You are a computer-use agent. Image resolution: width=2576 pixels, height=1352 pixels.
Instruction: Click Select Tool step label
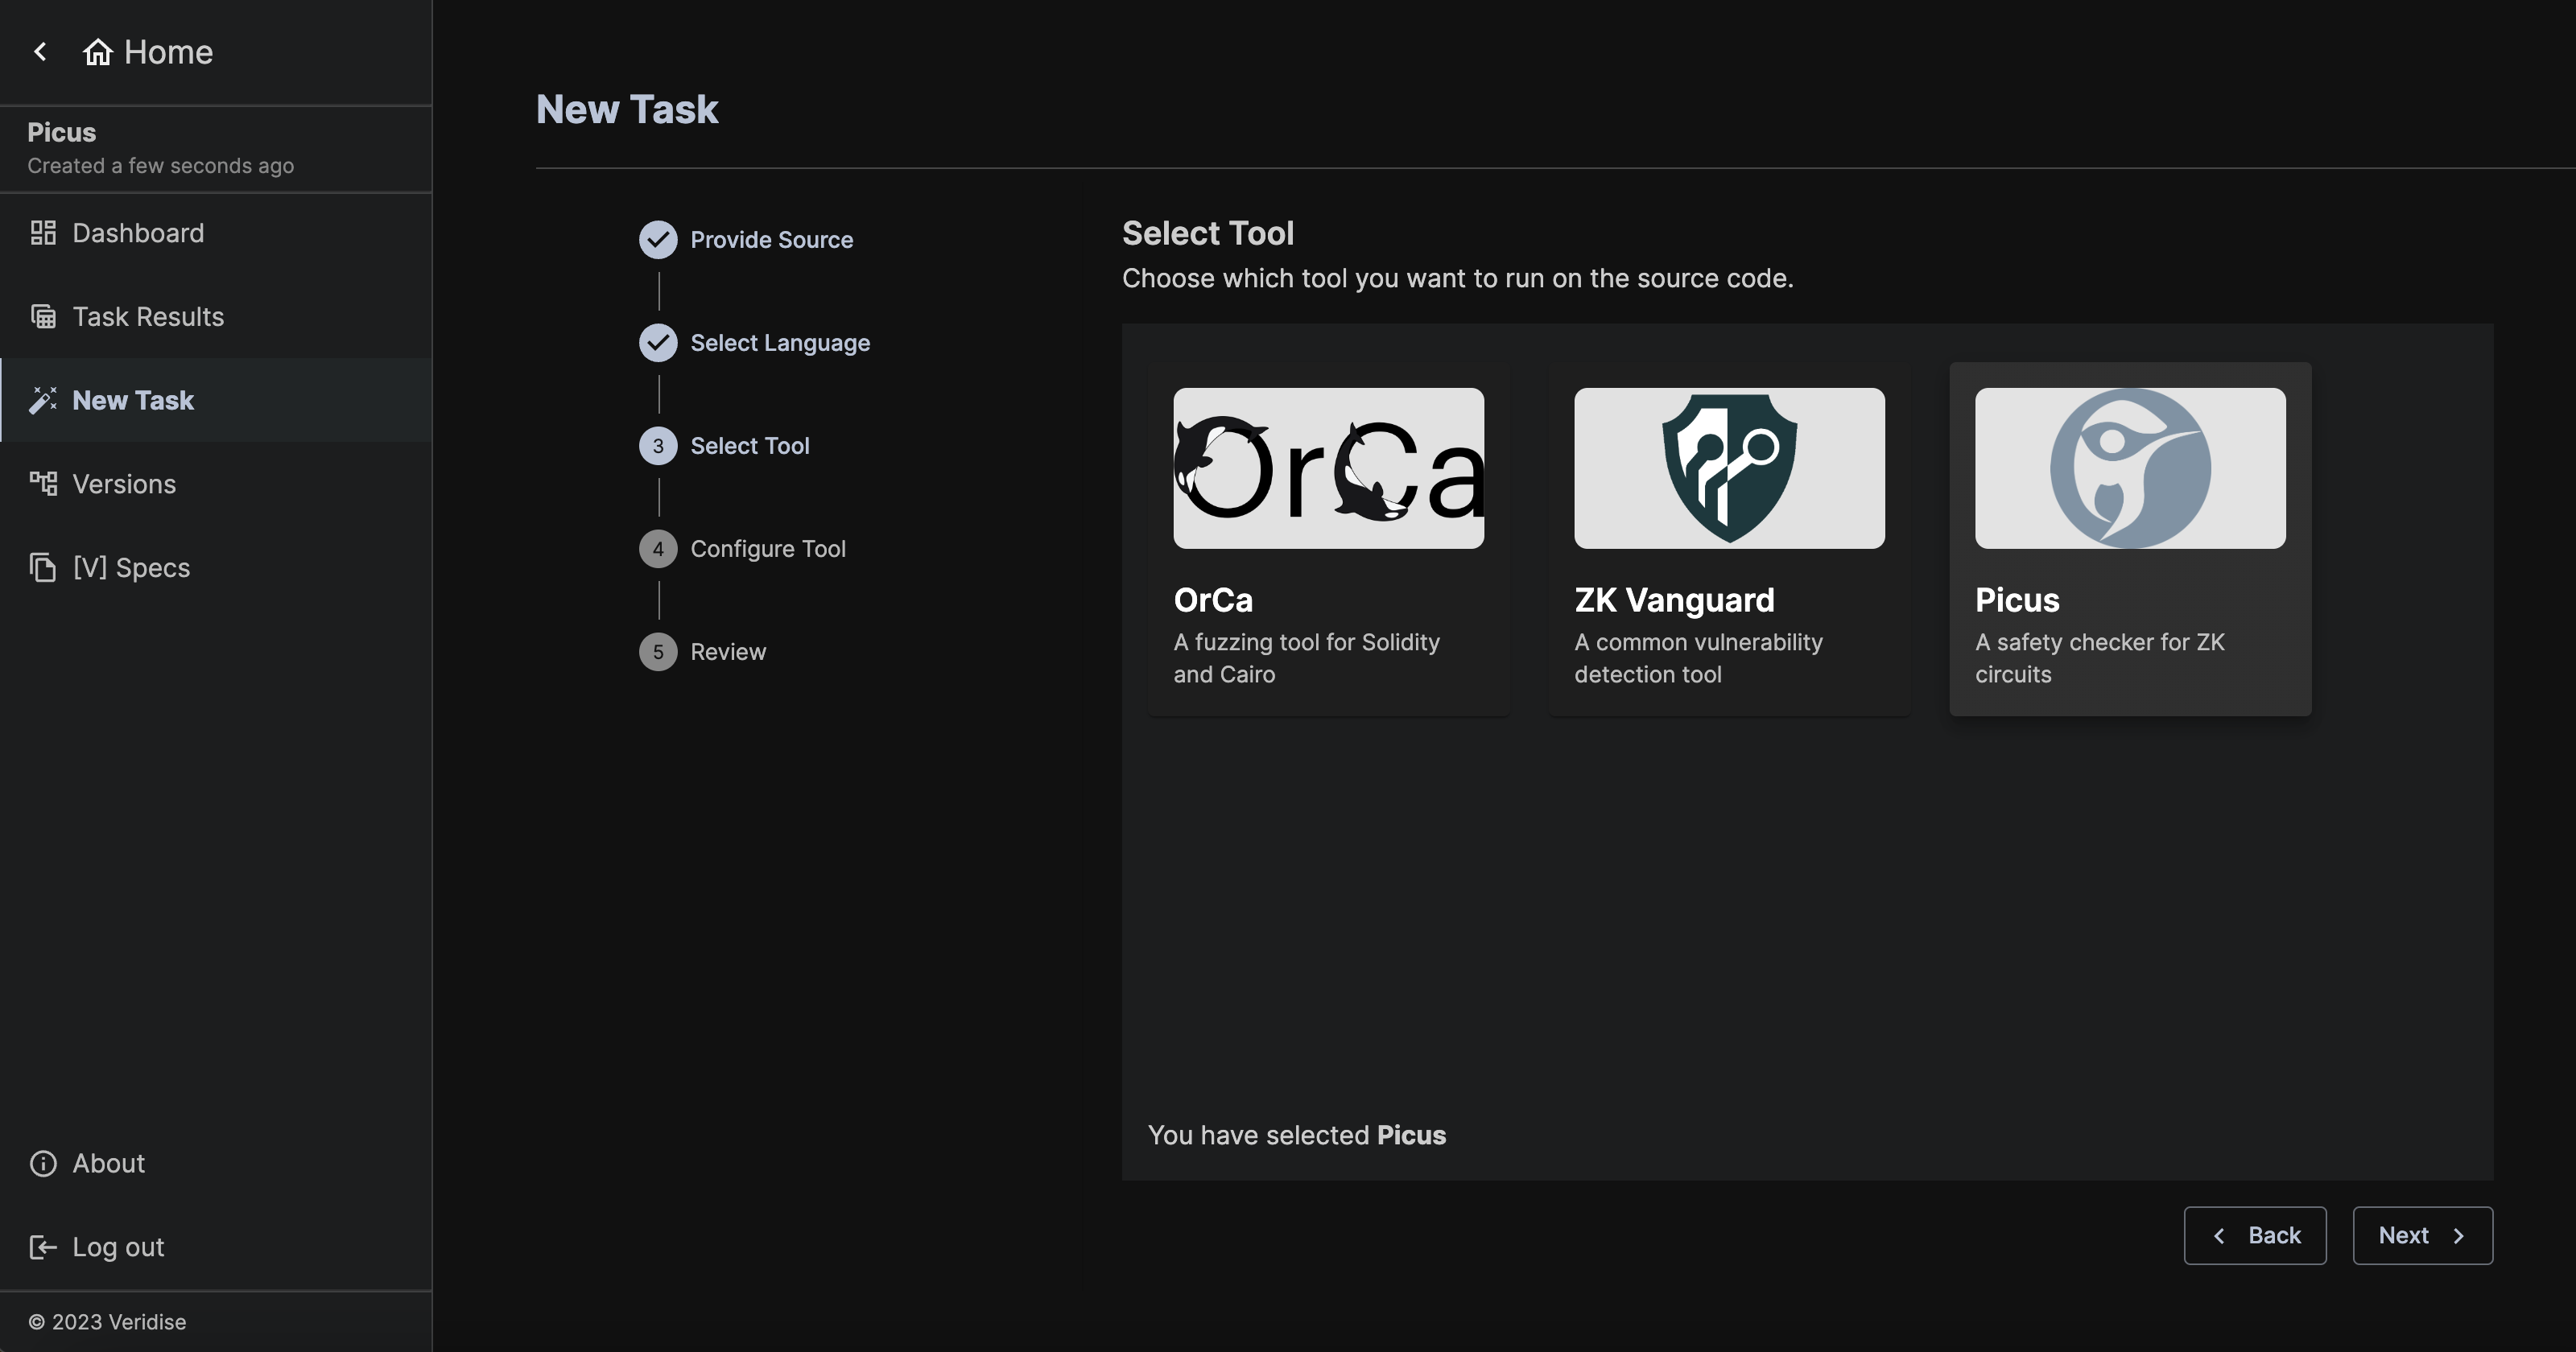(750, 446)
